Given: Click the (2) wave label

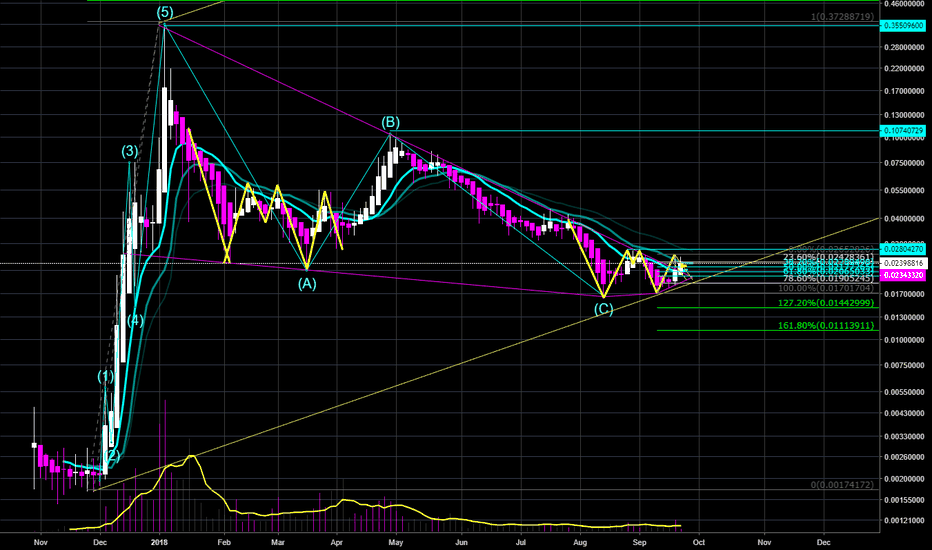Looking at the screenshot, I should pyautogui.click(x=112, y=456).
